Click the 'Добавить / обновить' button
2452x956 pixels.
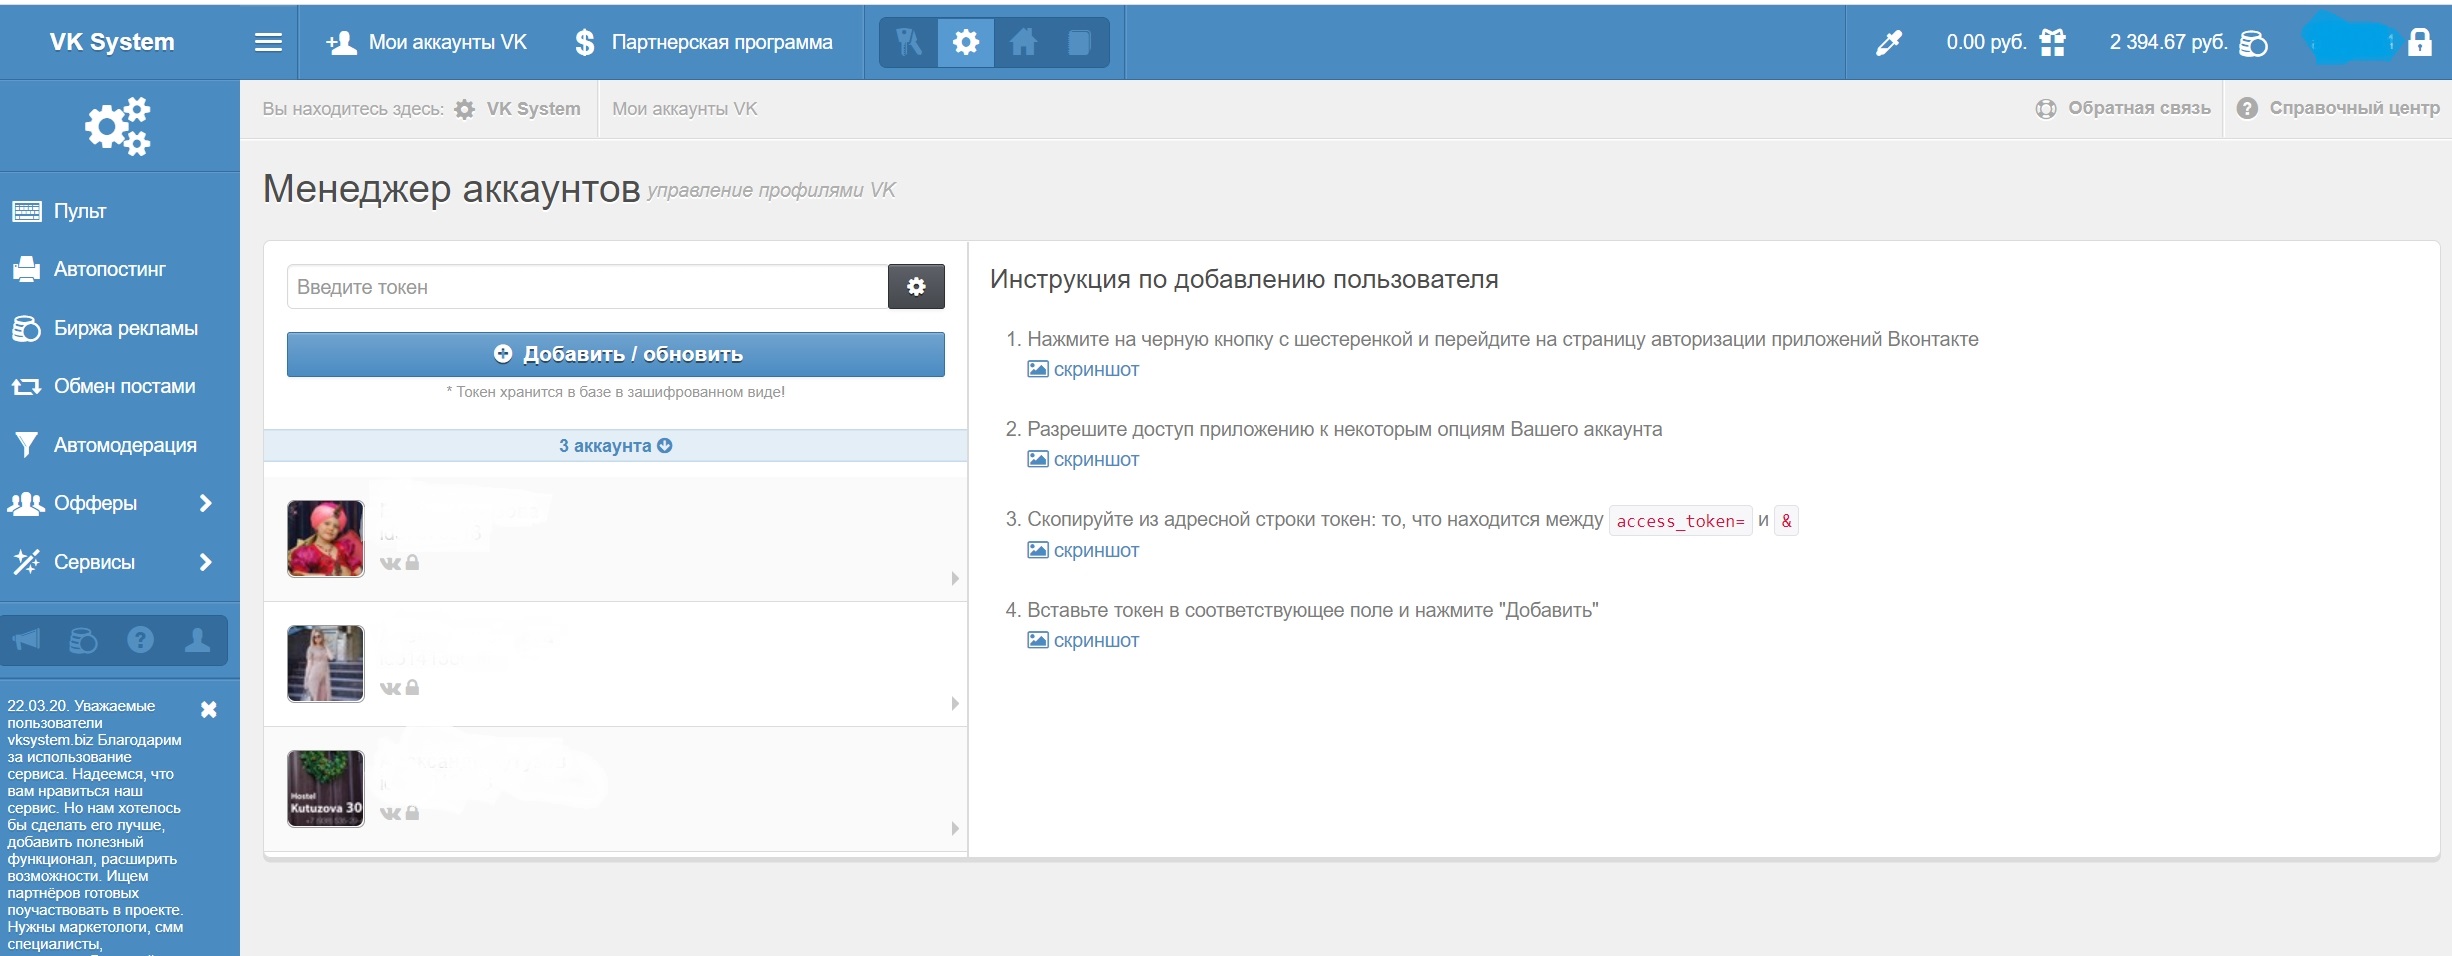615,354
